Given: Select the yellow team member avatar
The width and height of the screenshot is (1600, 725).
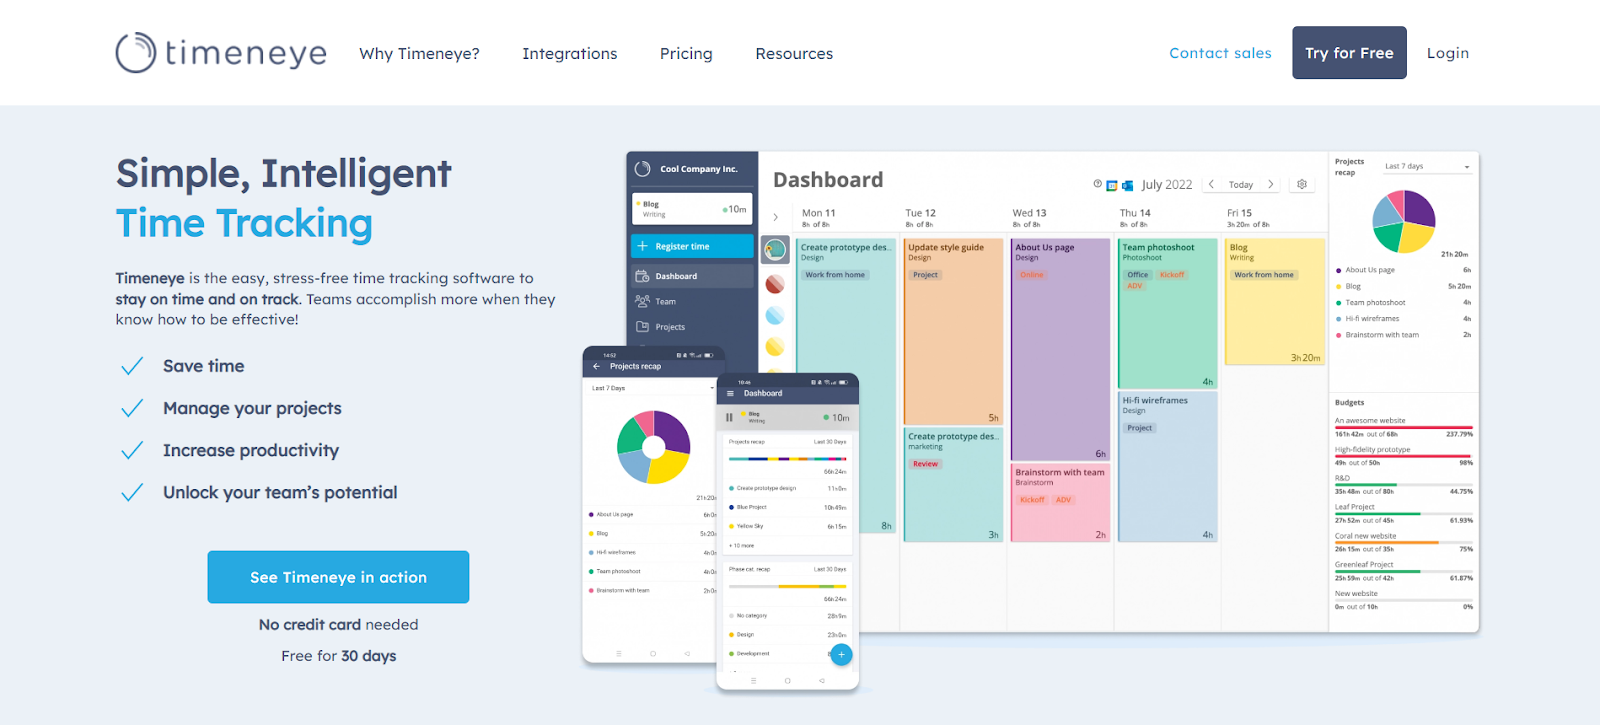Looking at the screenshot, I should click(775, 347).
